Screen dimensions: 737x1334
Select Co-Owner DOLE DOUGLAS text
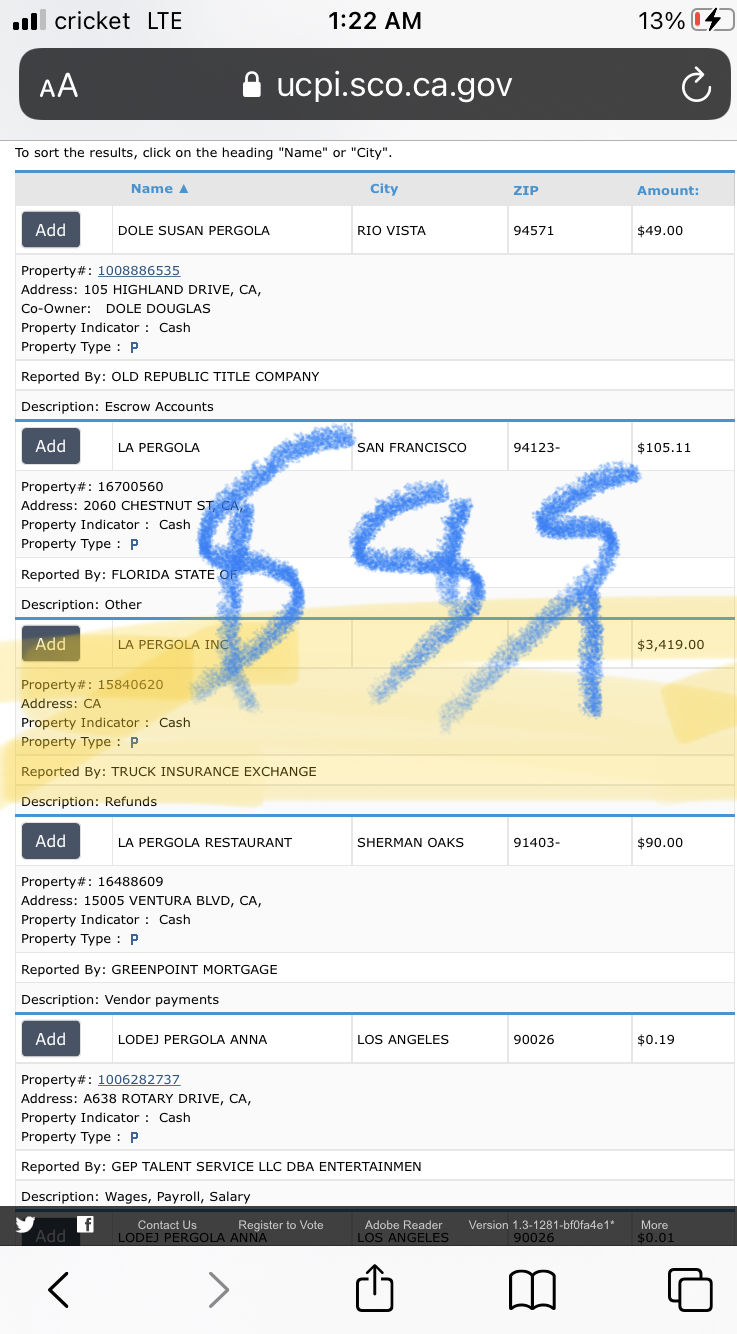pos(116,309)
